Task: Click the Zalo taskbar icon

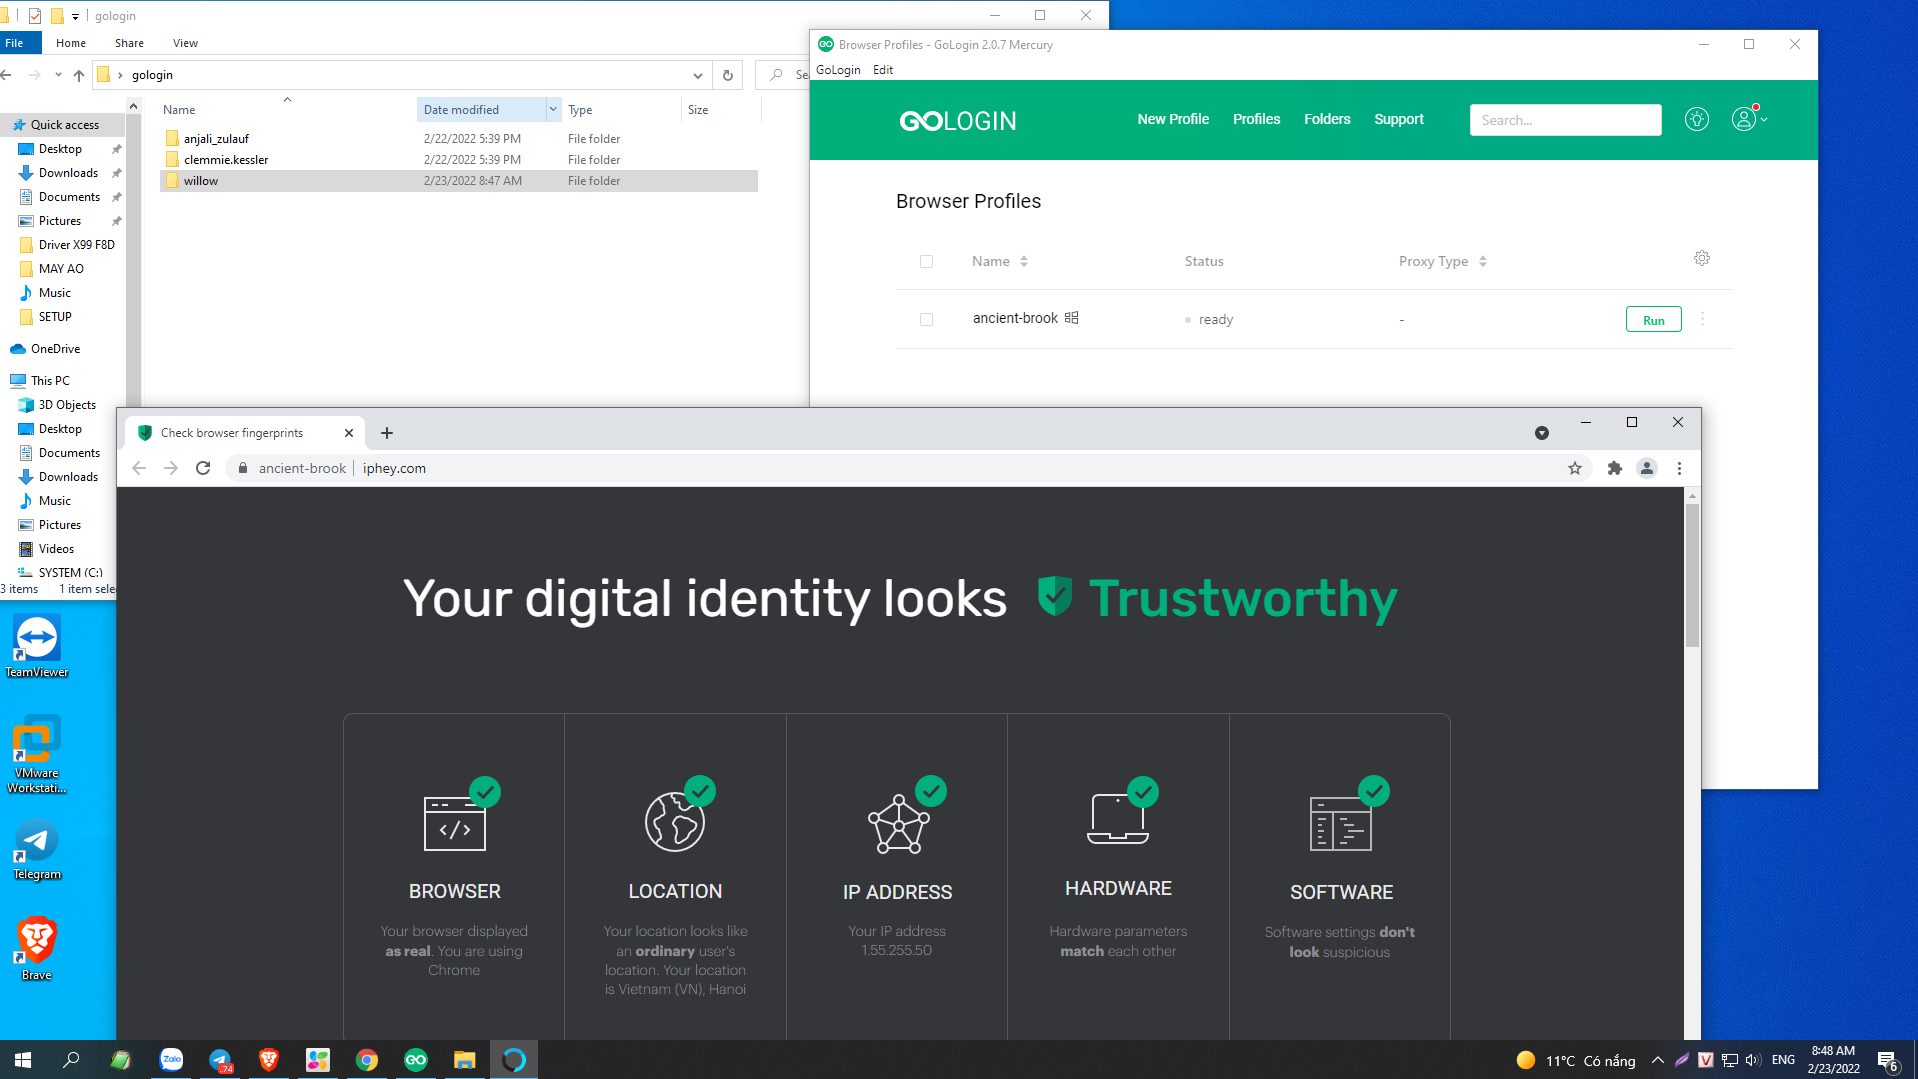Action: pyautogui.click(x=172, y=1059)
